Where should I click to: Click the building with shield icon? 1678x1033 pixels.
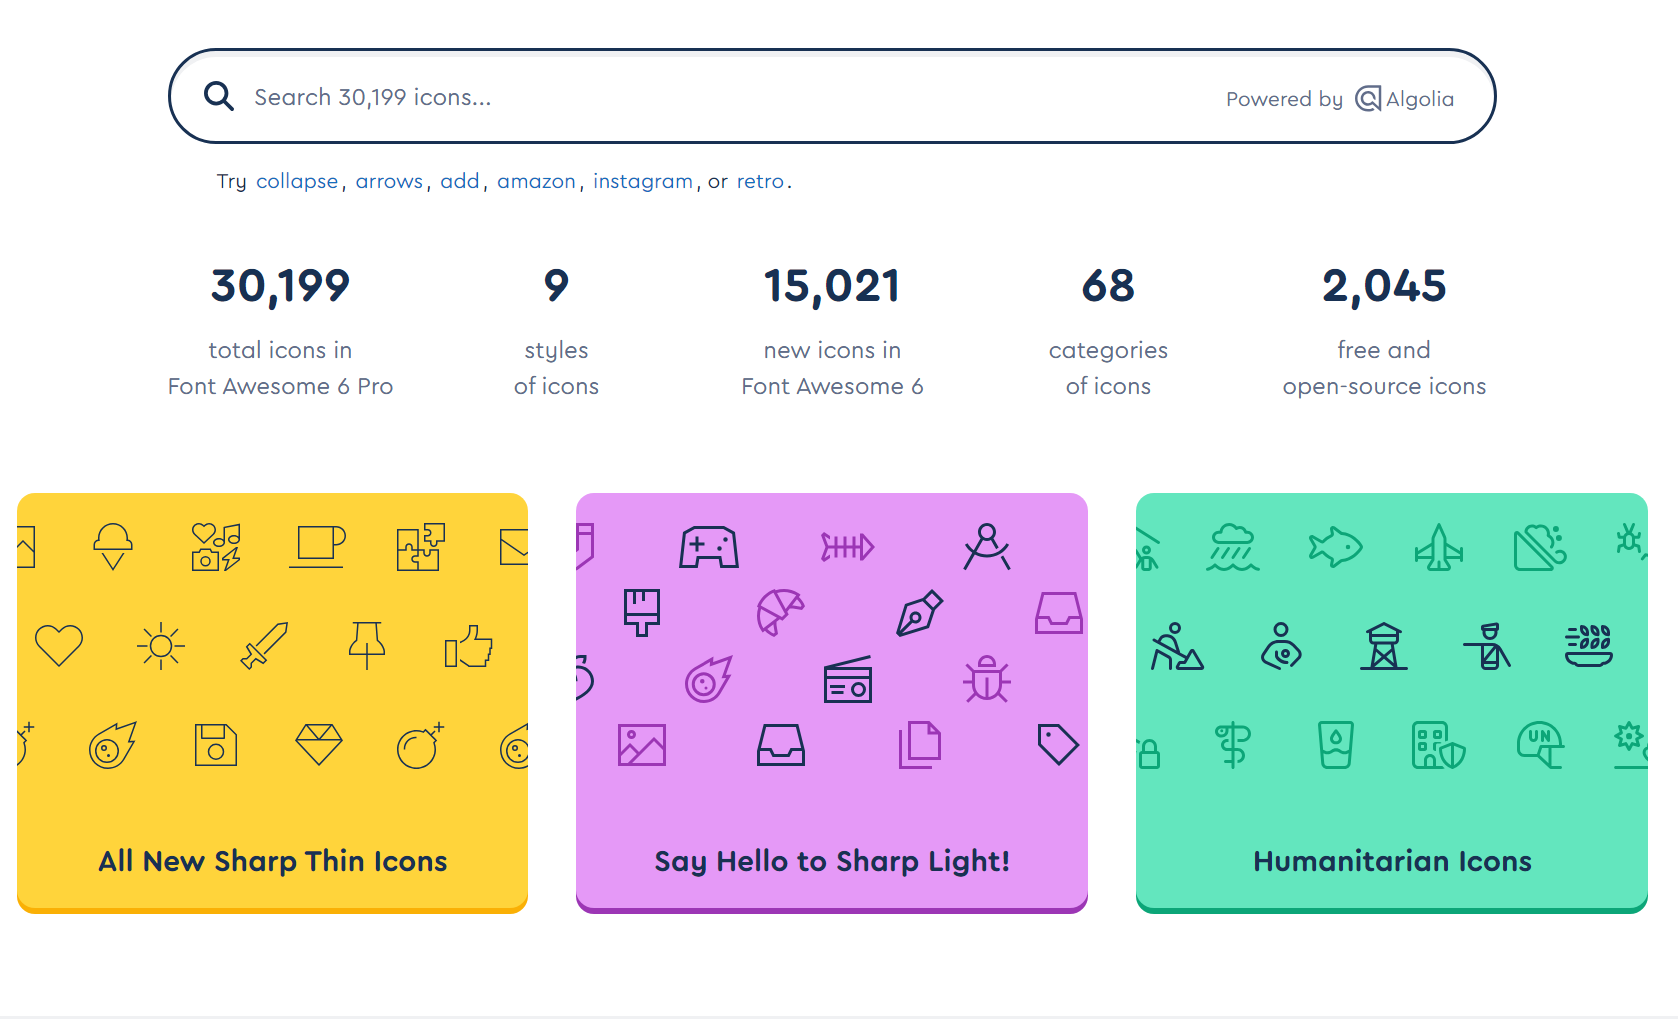click(1439, 745)
